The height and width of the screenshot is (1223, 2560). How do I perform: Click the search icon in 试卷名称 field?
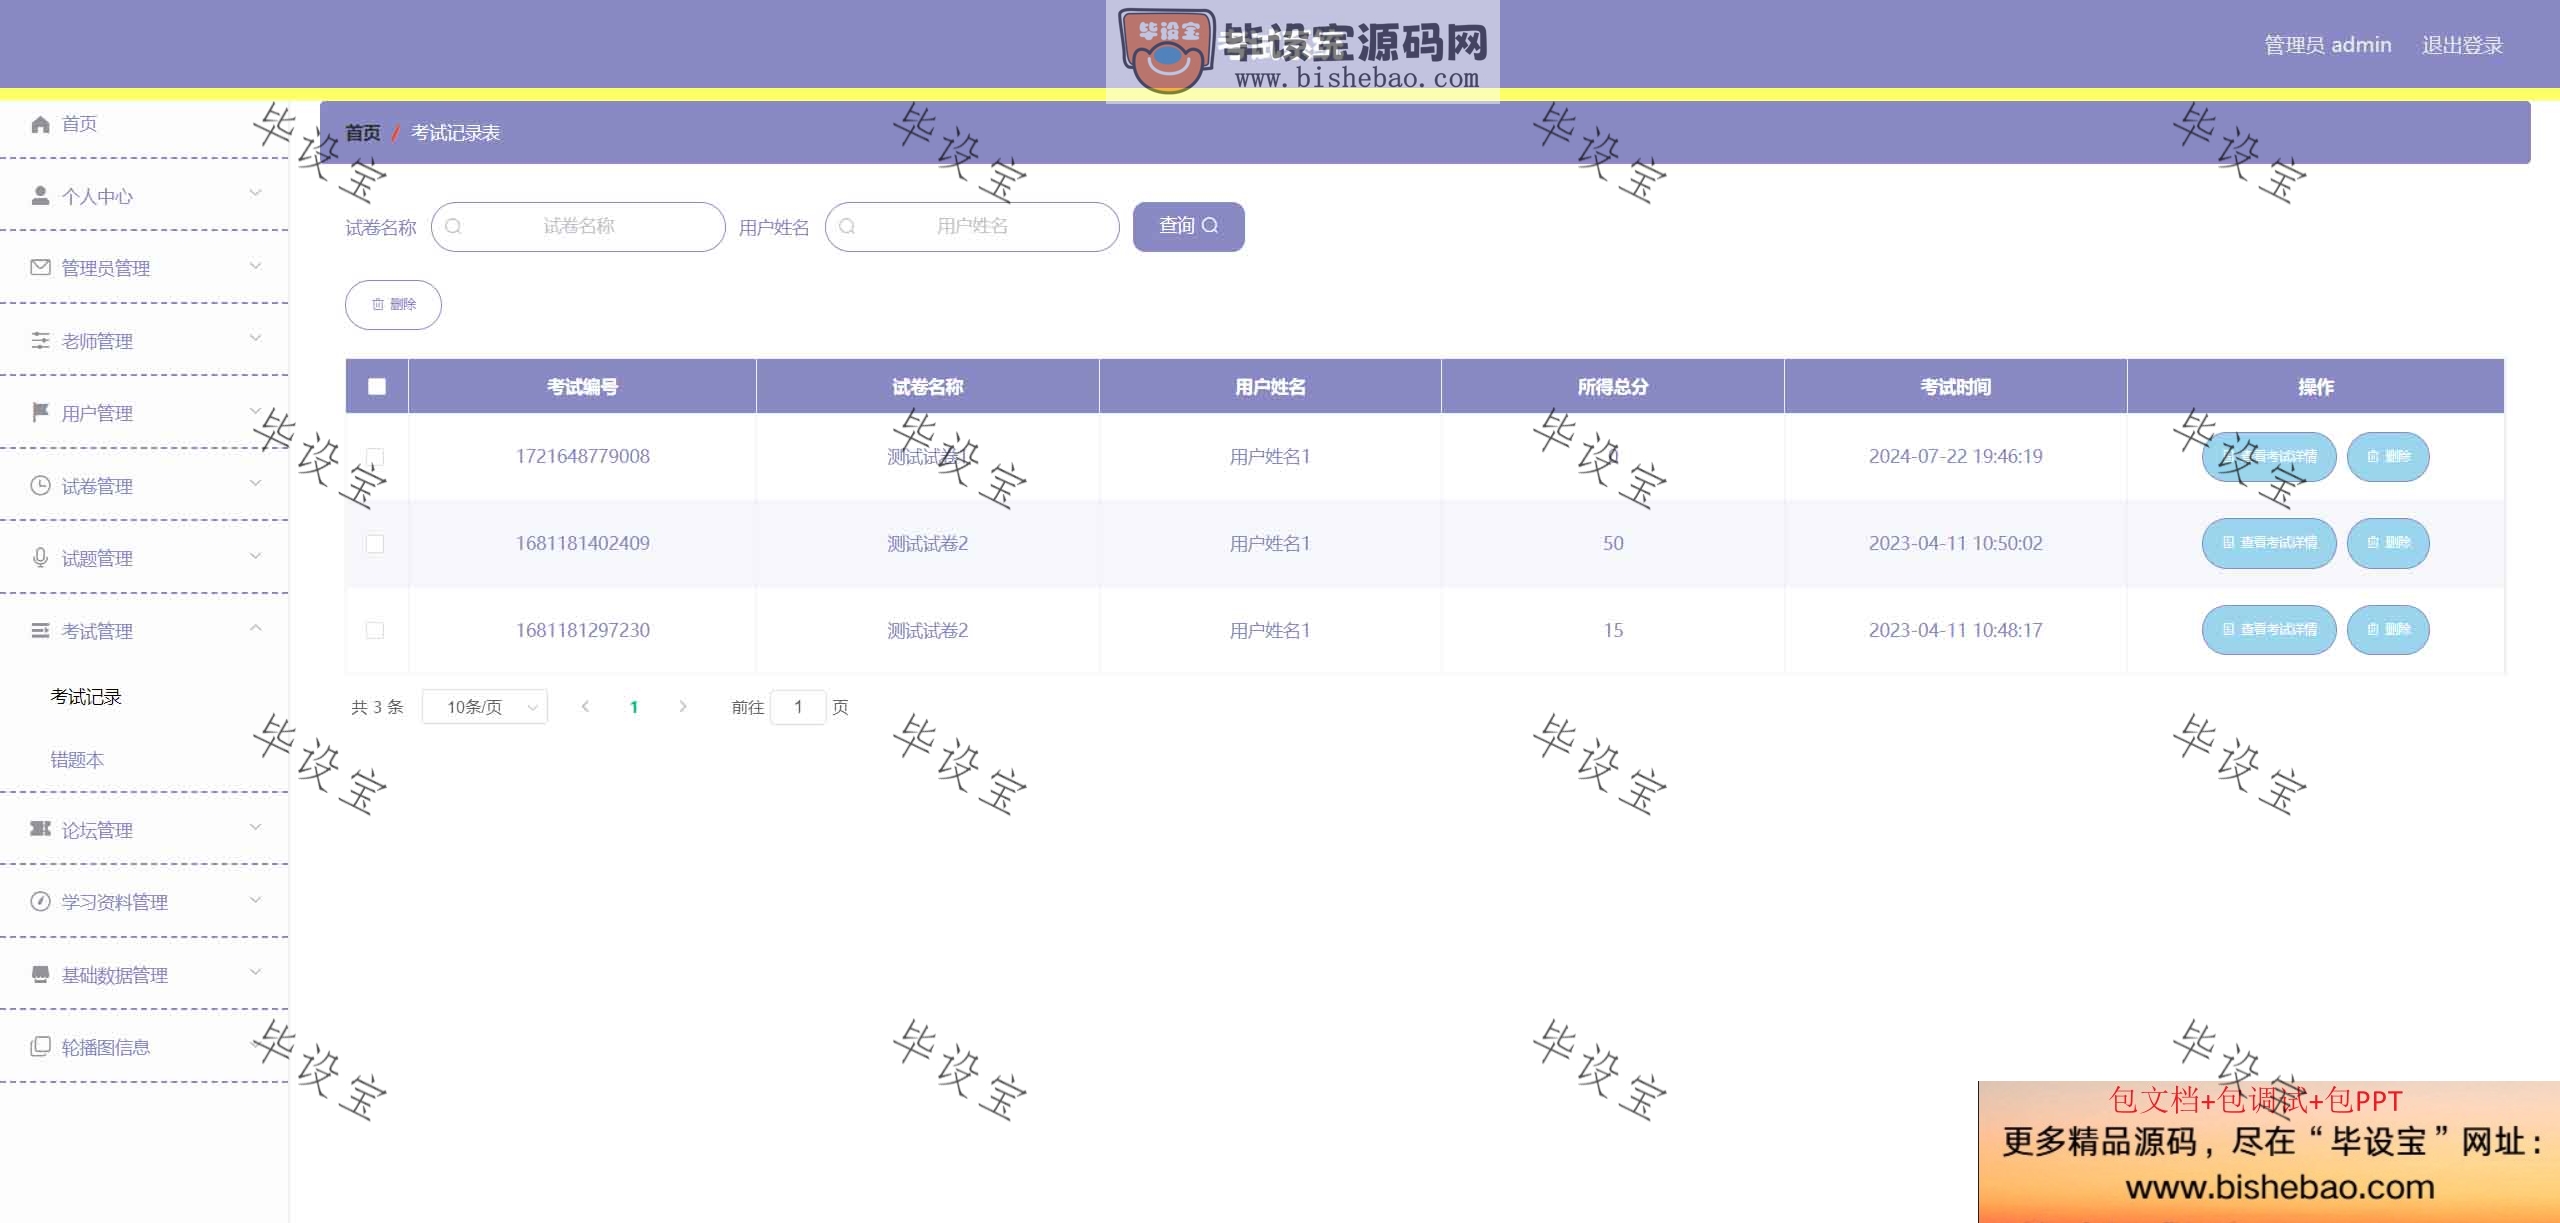(453, 227)
